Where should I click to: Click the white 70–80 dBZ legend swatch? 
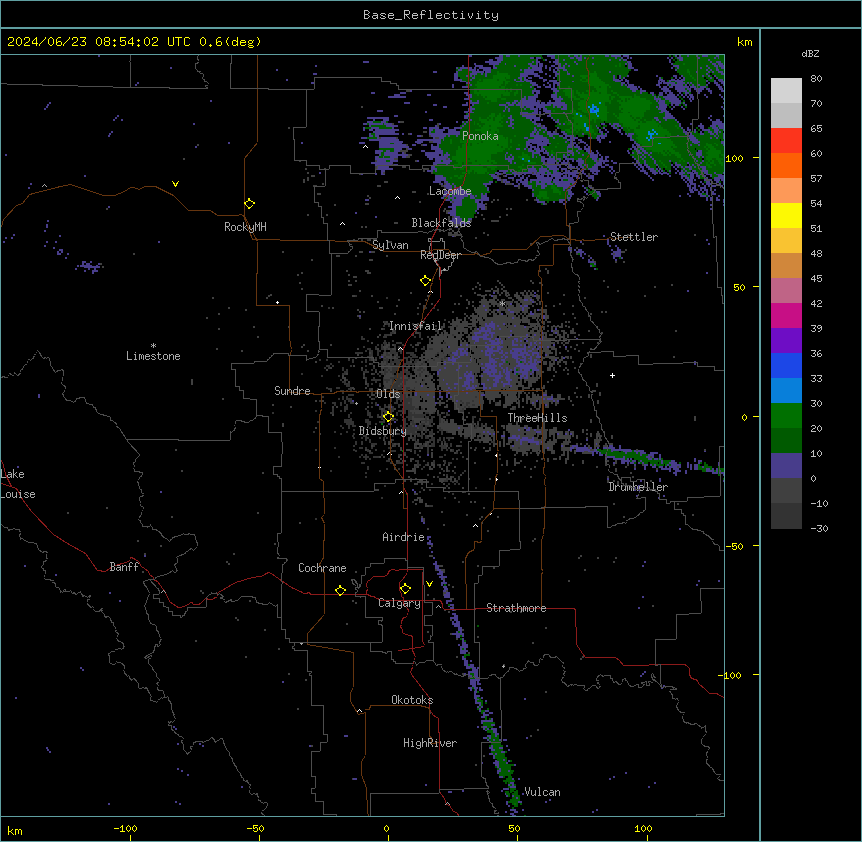pos(786,91)
